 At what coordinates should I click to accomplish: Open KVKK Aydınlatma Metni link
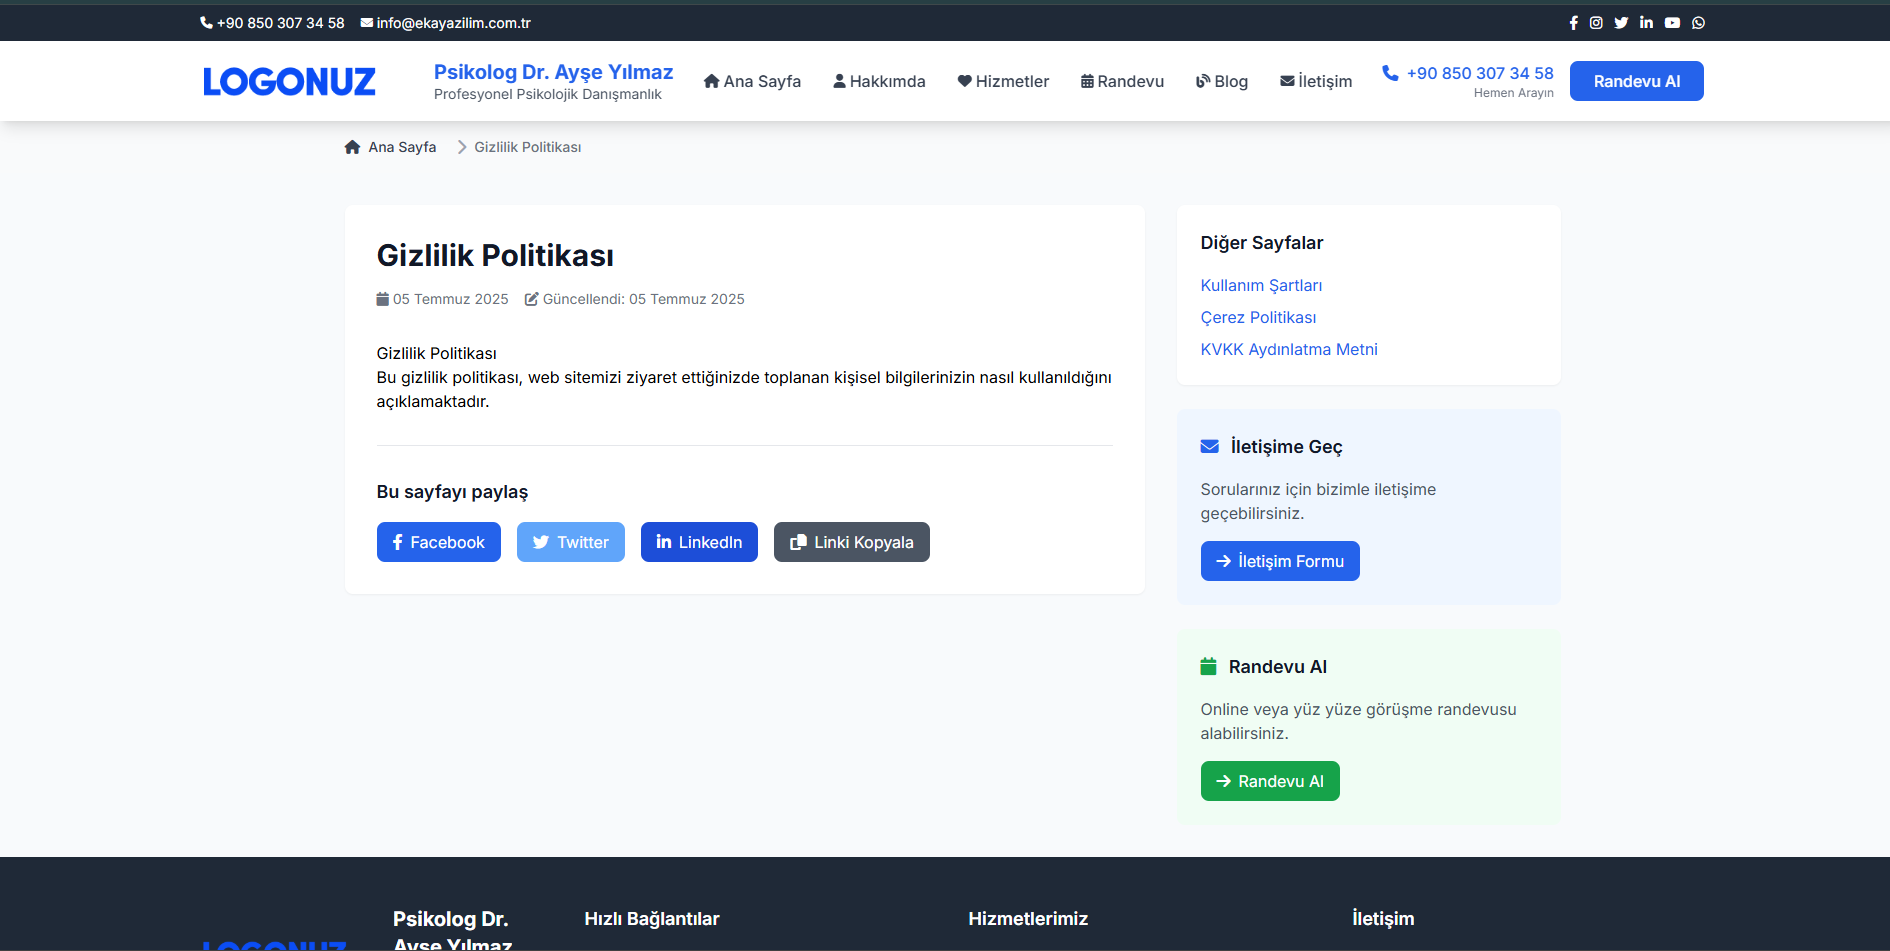1288,349
